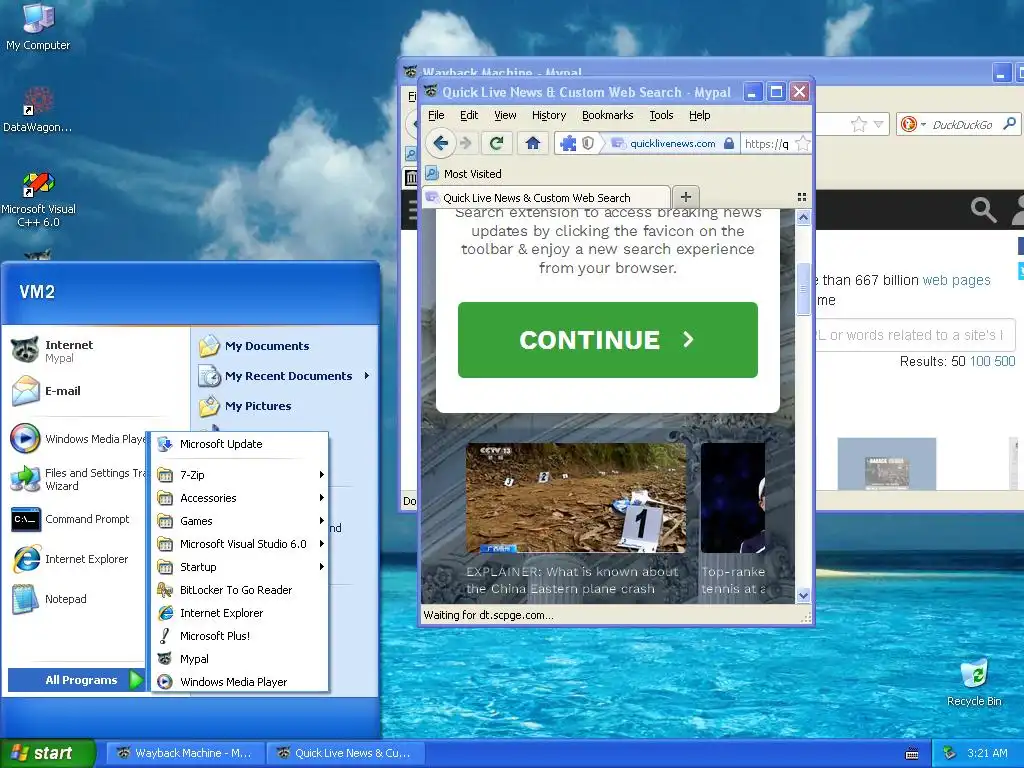The image size is (1024, 768).
Task: Switch to Wayback Machine taskbar button
Action: point(185,753)
